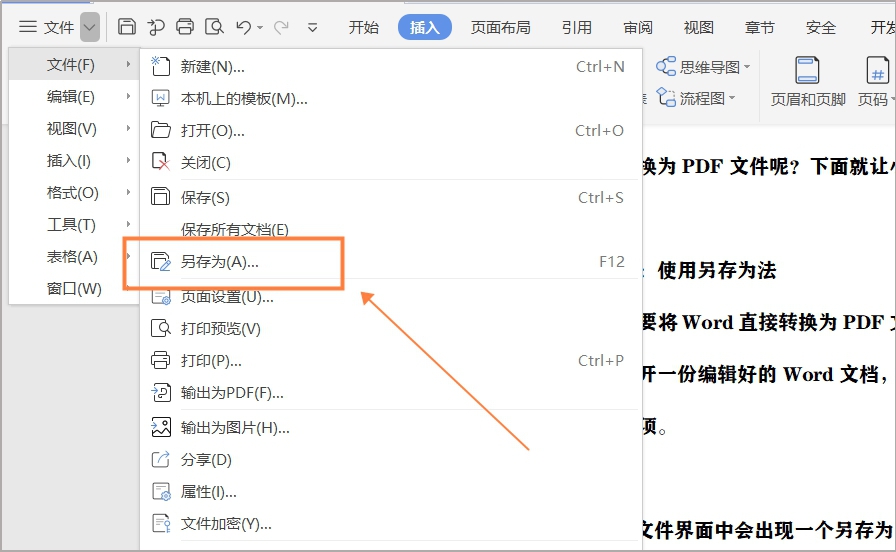Click the magnifier icon beside 打印预览(V)

(161, 328)
